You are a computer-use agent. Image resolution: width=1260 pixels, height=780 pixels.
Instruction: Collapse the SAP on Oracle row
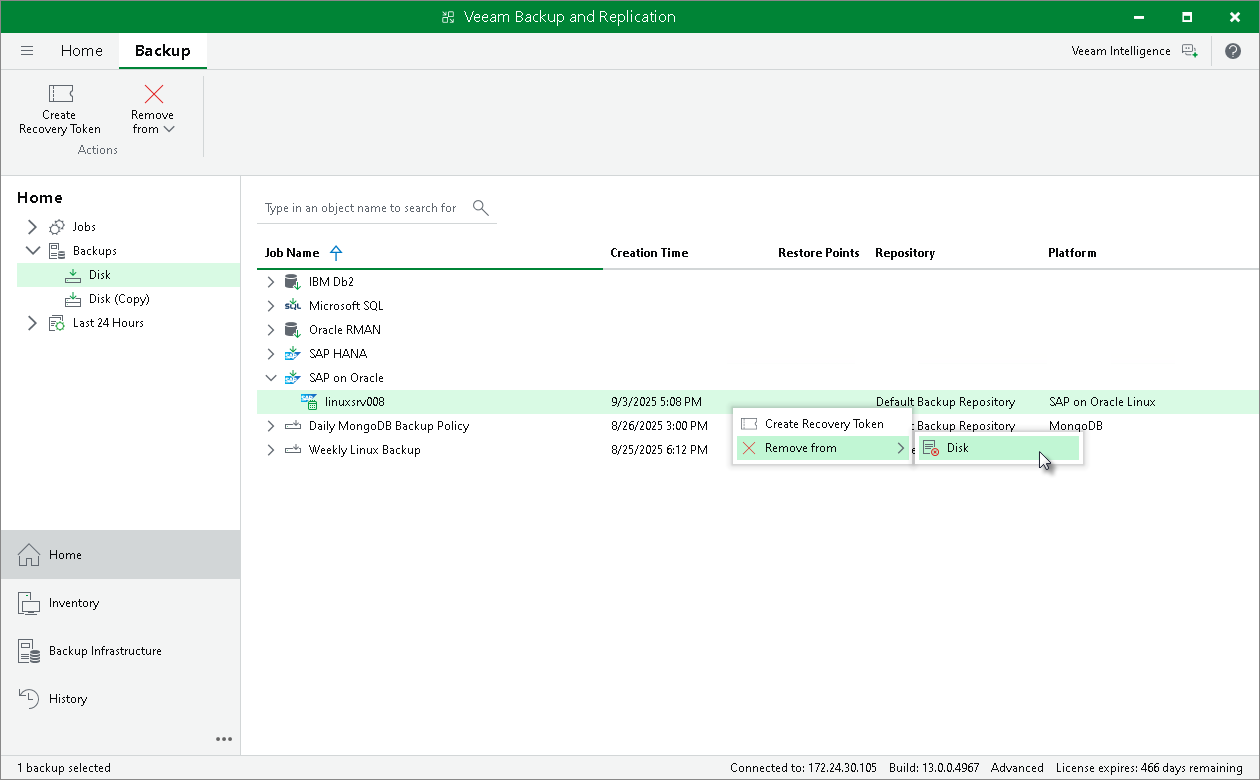pyautogui.click(x=271, y=378)
